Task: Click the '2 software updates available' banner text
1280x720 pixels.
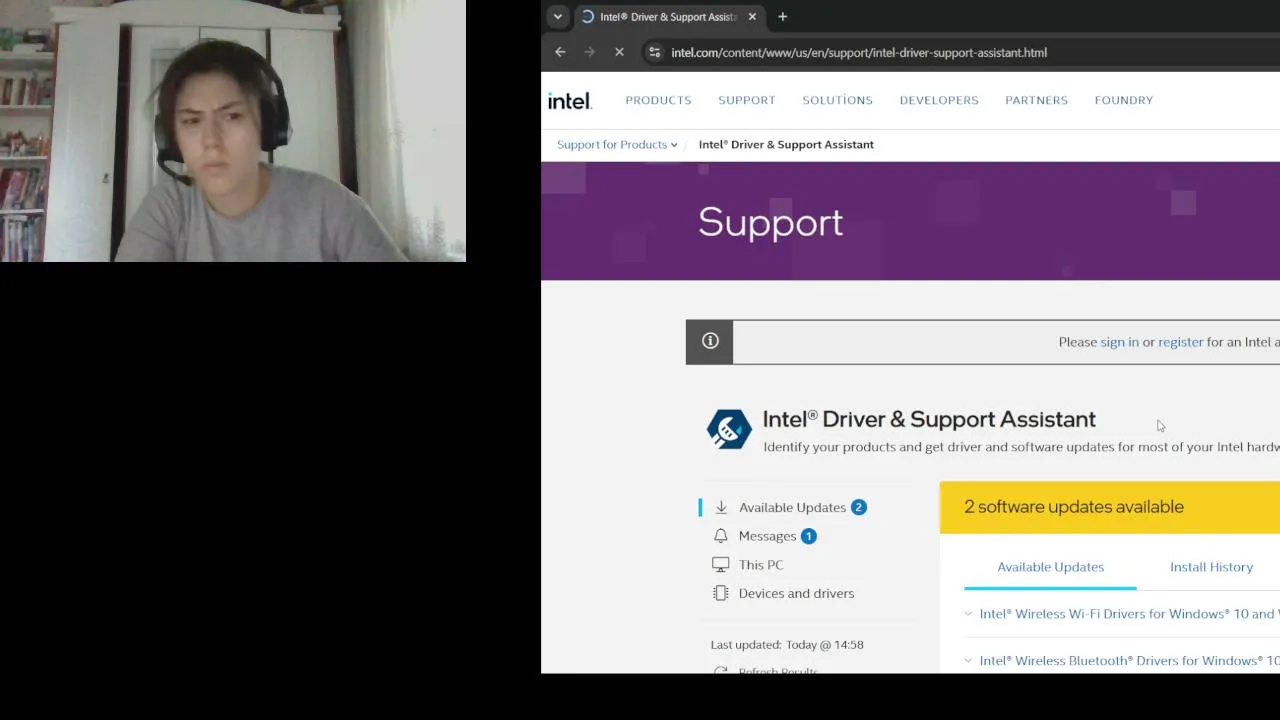Action: click(1074, 507)
